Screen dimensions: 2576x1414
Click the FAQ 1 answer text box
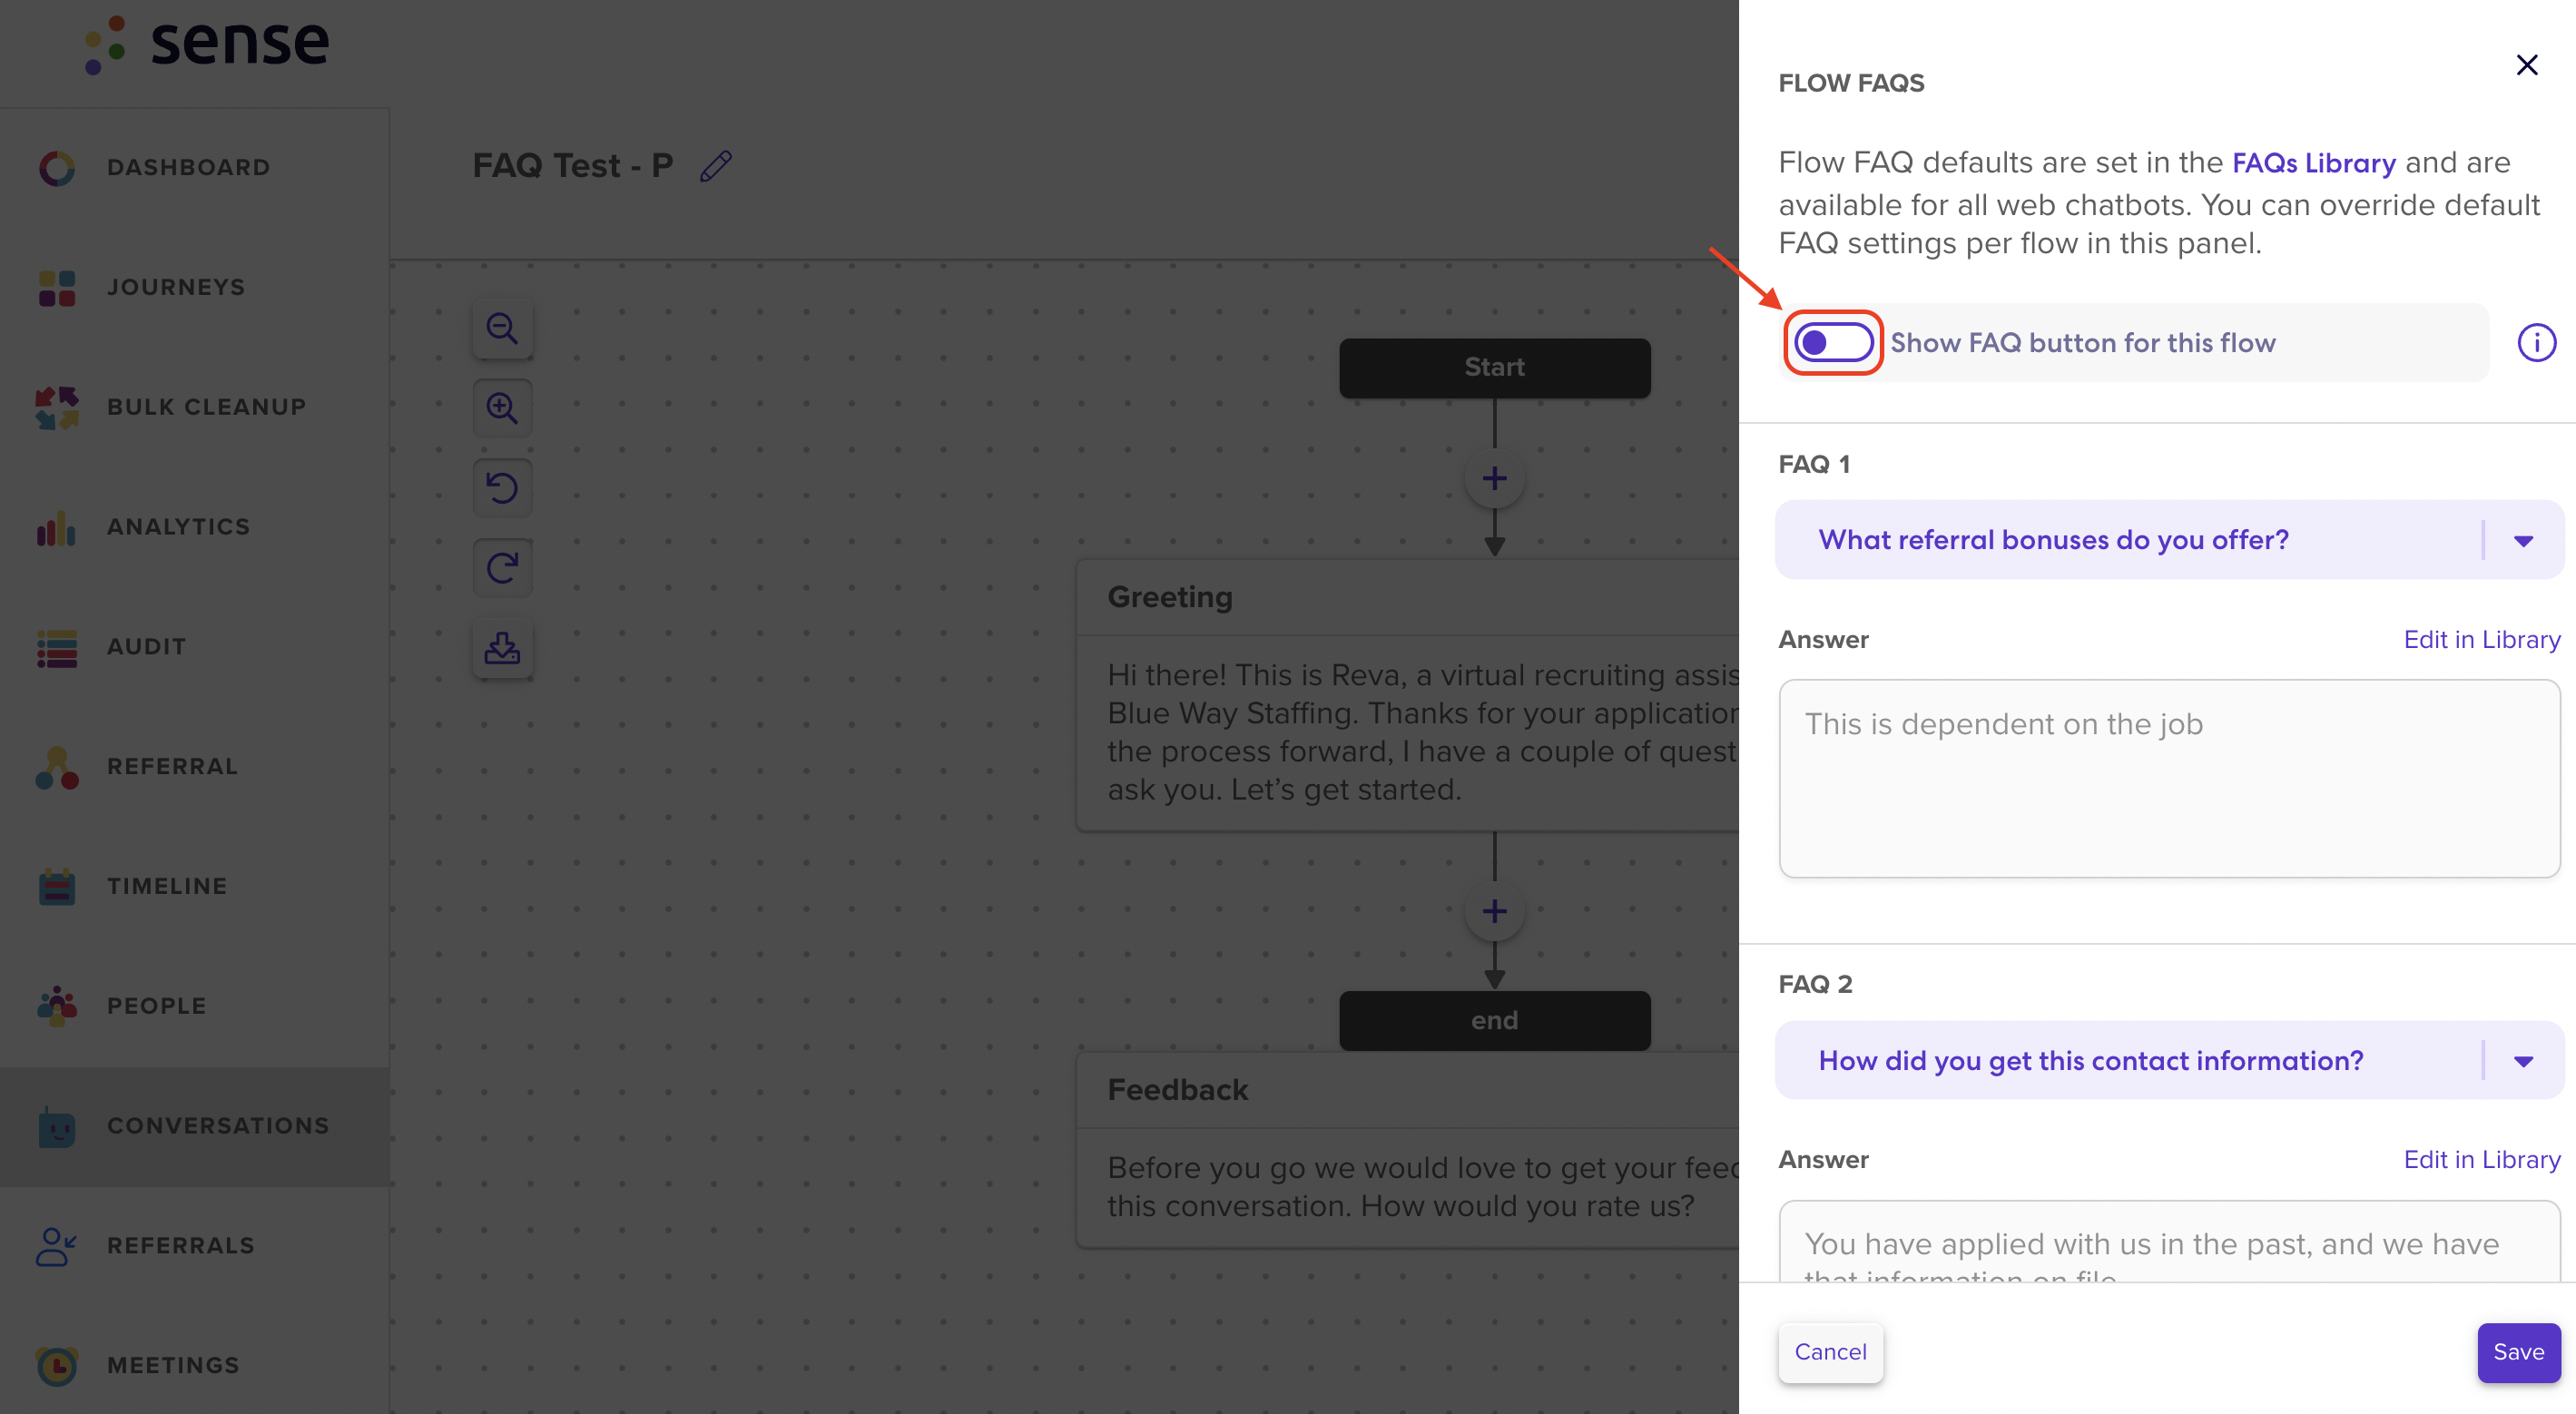(x=2169, y=779)
